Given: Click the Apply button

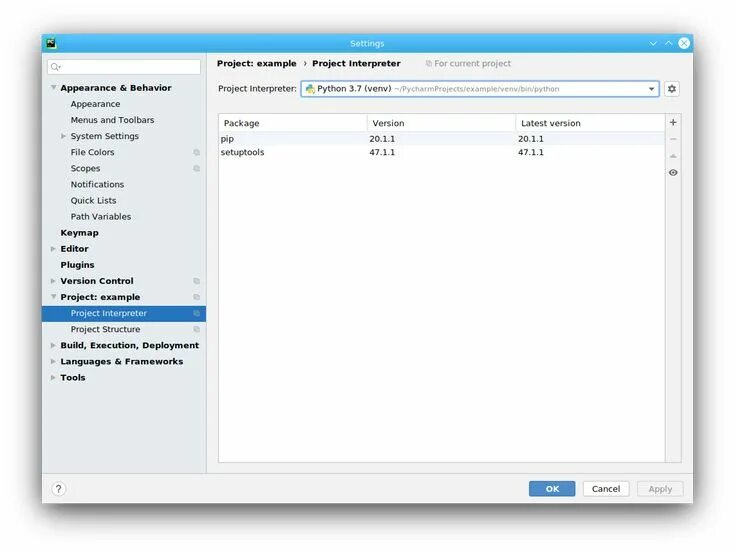Looking at the screenshot, I should (x=660, y=489).
